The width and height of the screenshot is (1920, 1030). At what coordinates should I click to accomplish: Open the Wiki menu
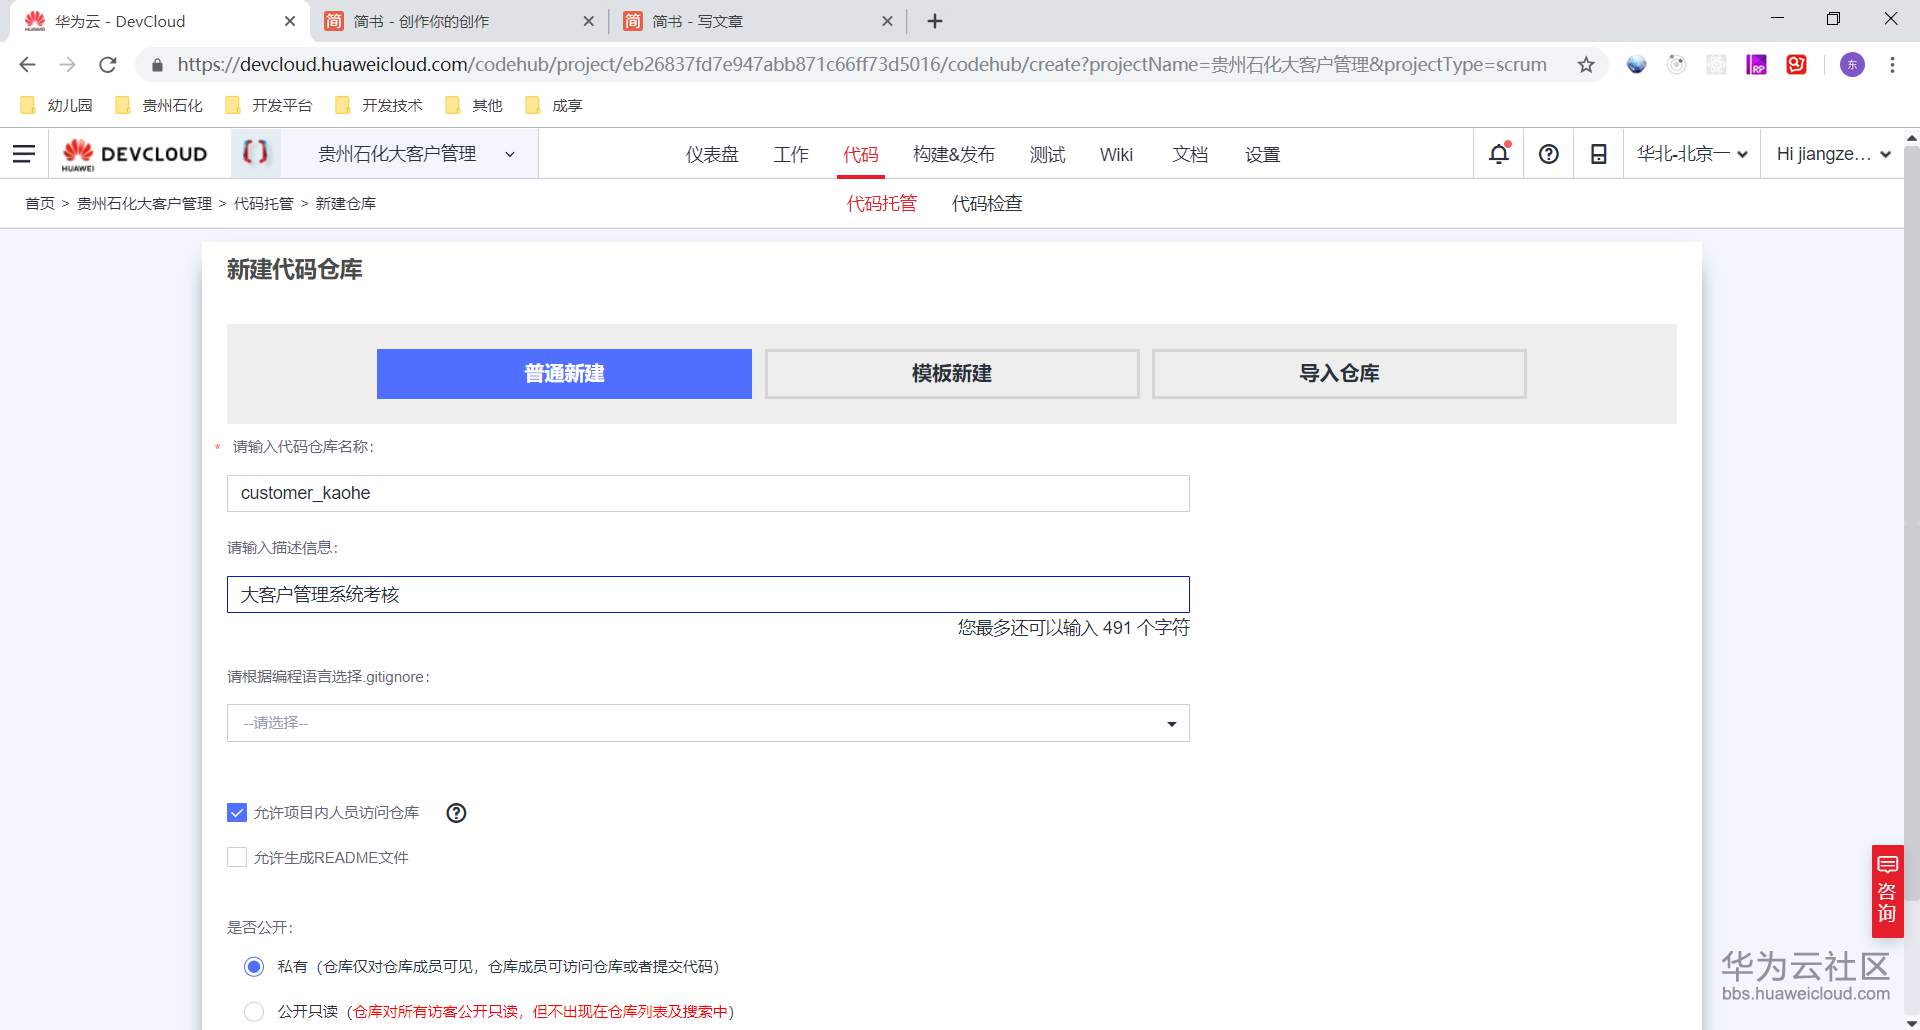[1116, 154]
